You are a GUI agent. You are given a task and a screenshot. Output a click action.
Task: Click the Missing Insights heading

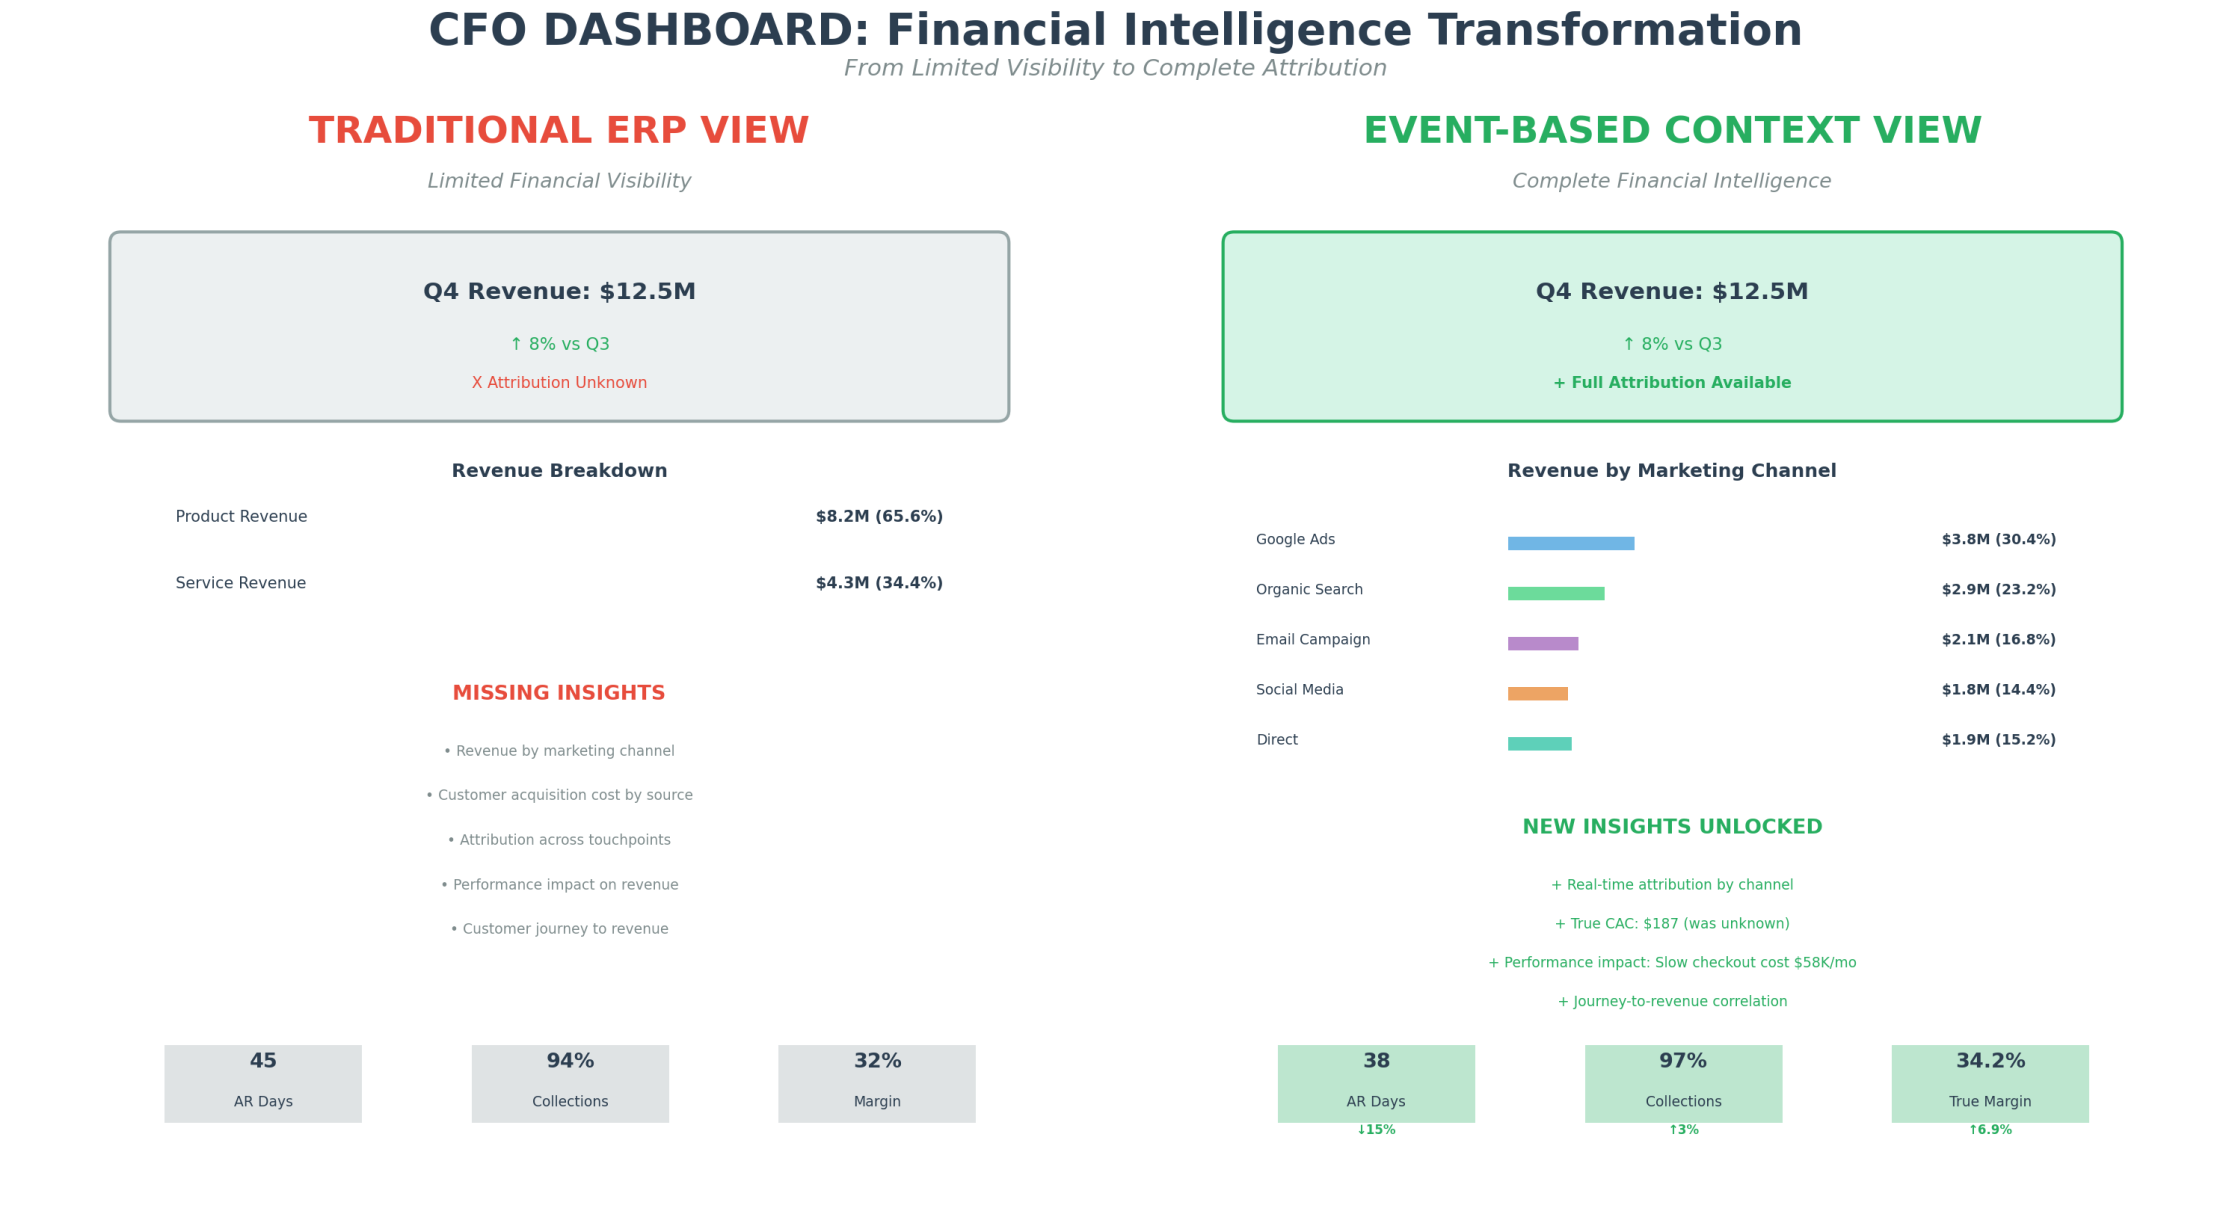click(x=559, y=693)
